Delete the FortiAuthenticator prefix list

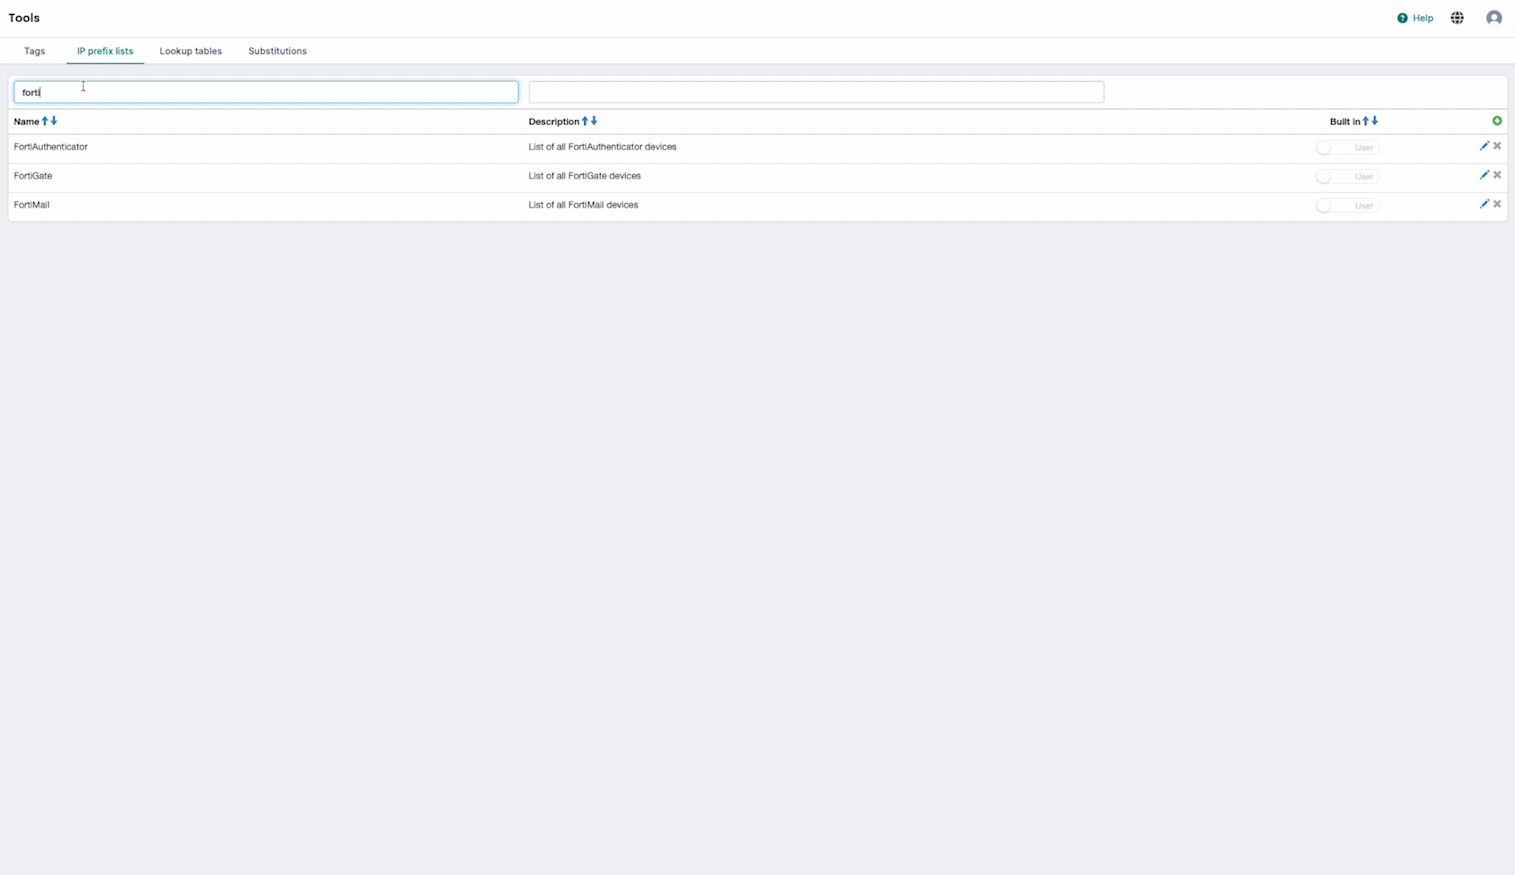(x=1497, y=146)
